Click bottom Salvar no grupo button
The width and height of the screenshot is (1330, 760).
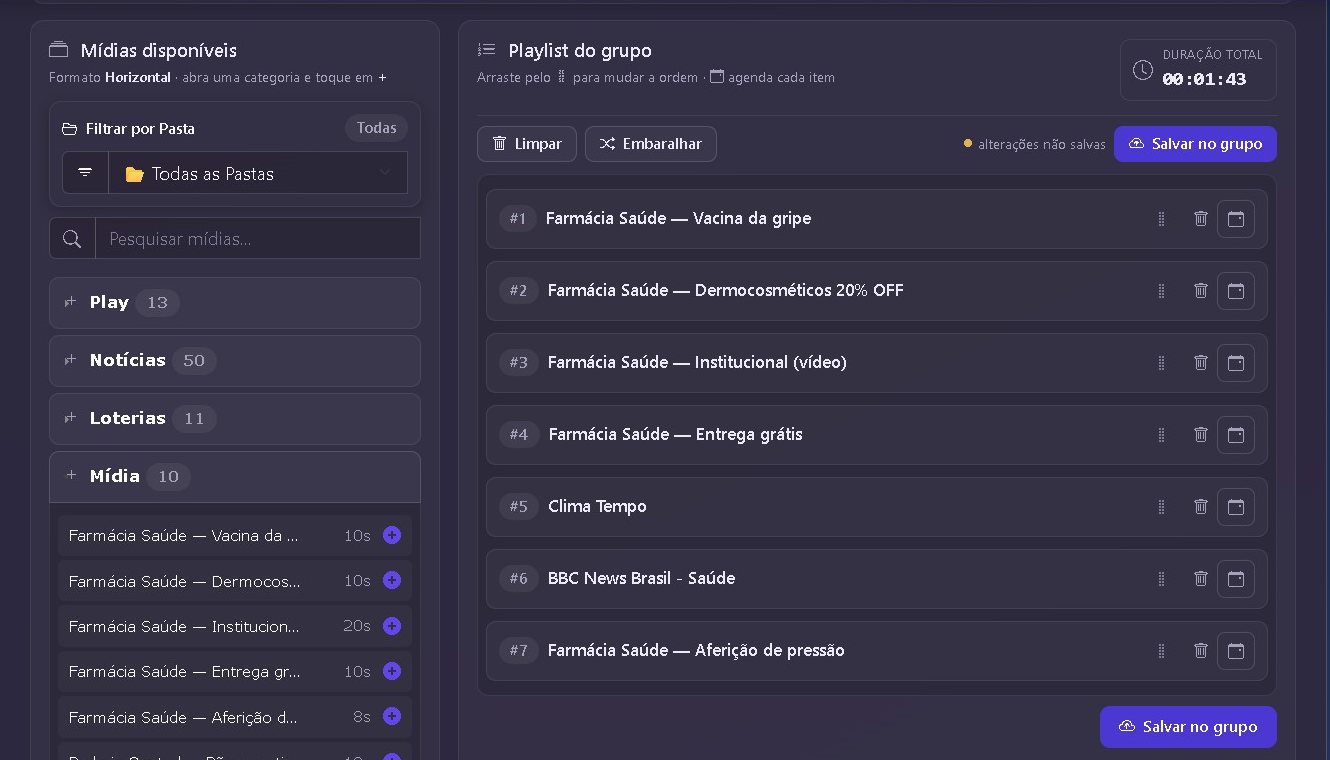[x=1188, y=727]
